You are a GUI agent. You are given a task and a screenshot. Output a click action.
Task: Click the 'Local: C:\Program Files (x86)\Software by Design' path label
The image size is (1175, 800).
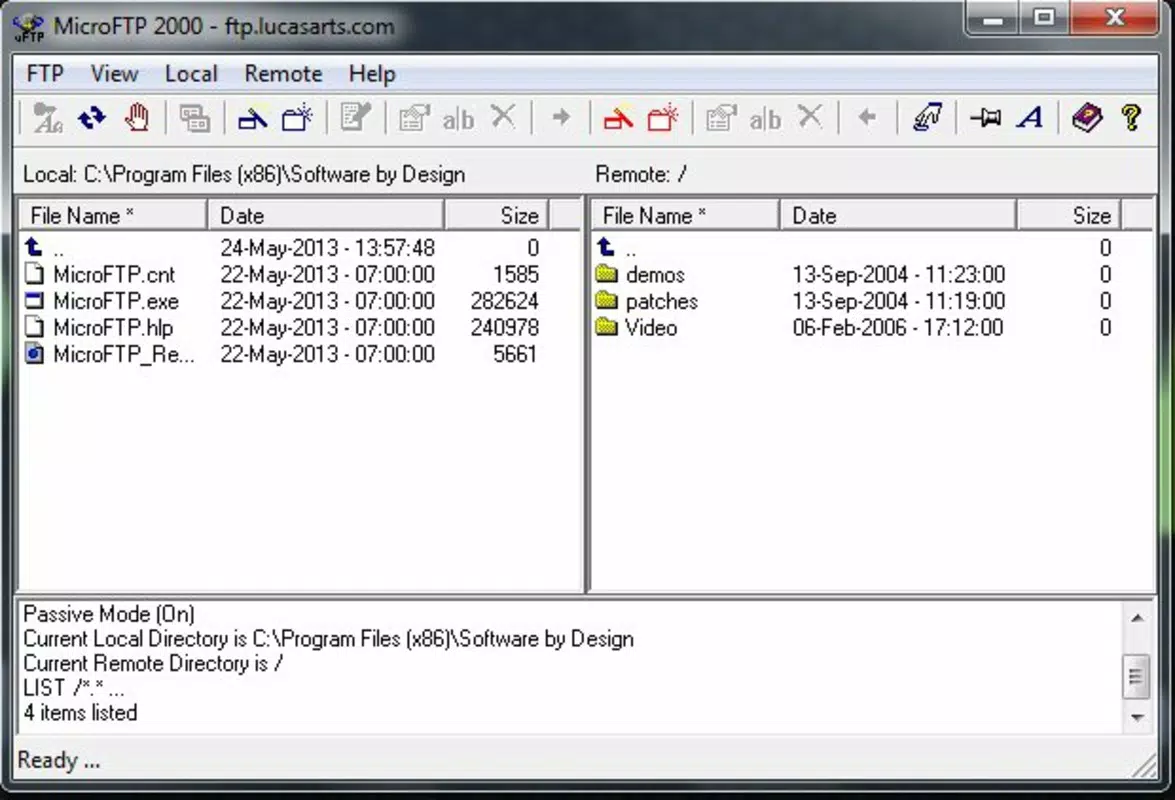[x=244, y=175]
